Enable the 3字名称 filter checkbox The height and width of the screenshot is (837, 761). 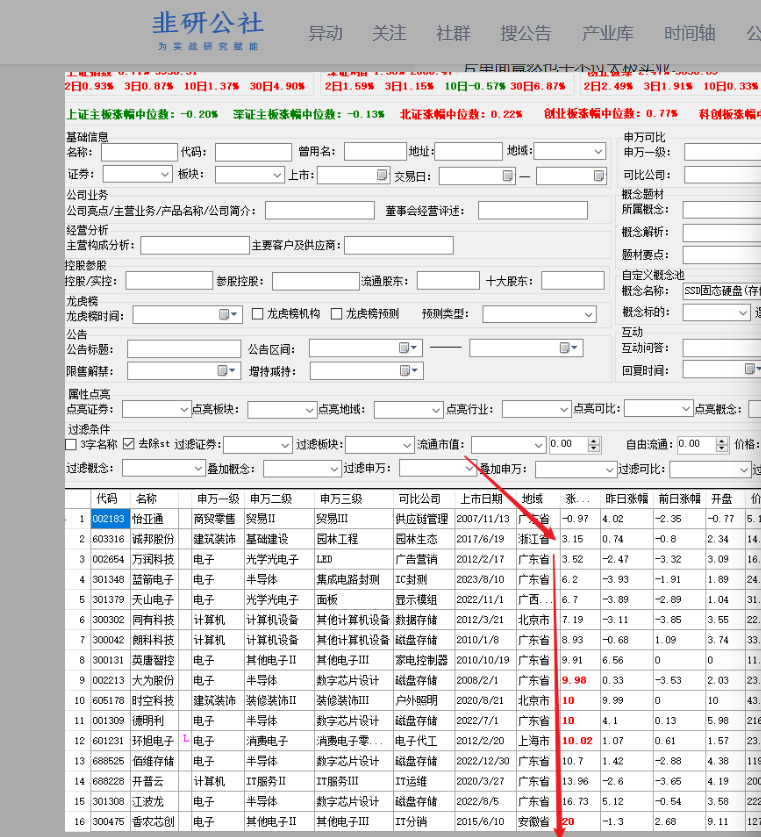pyautogui.click(x=70, y=444)
